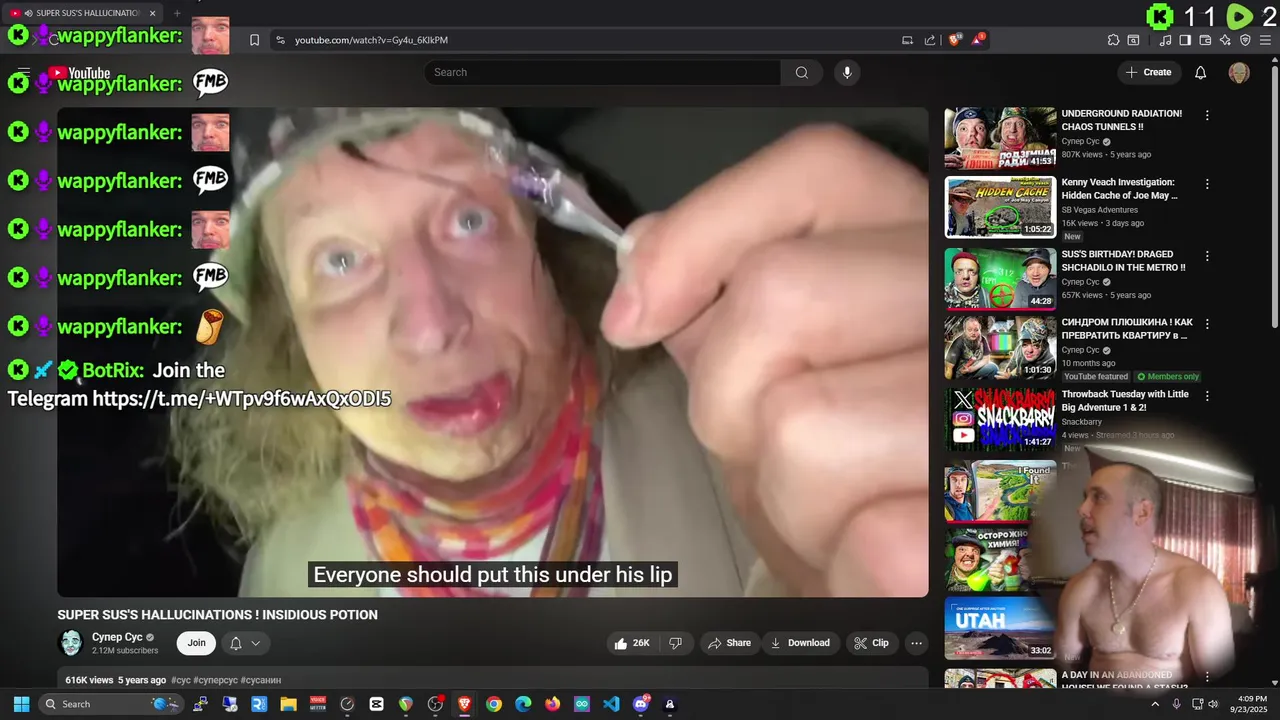Screen dimensions: 1280x720
Task: Open the more actions ellipsis below the video
Action: [916, 643]
